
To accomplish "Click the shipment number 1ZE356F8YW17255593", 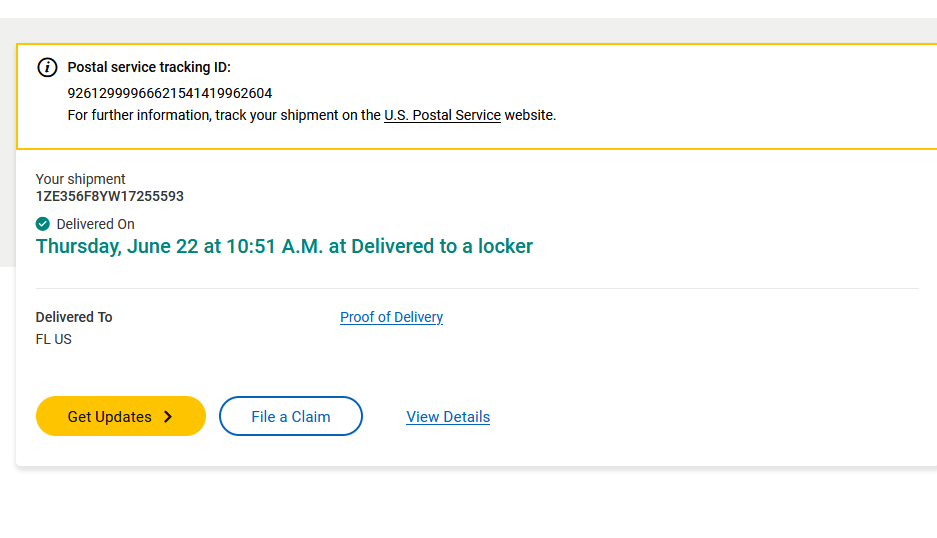I will (109, 196).
